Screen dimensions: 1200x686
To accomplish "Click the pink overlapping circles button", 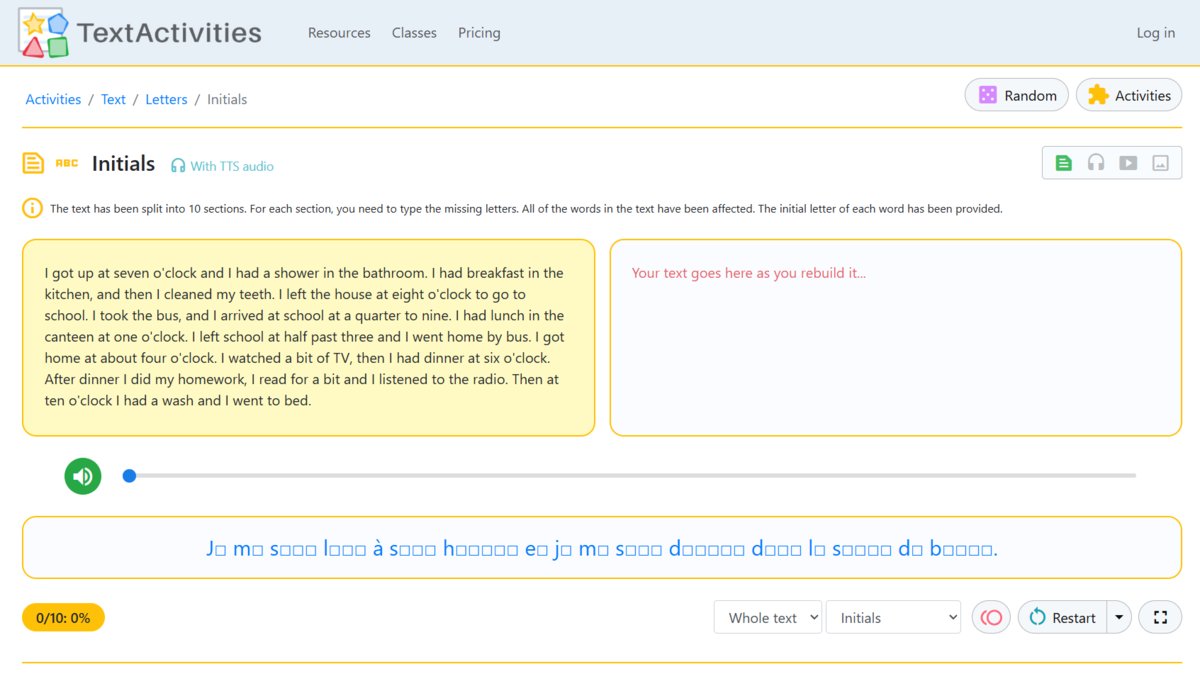I will pos(991,618).
